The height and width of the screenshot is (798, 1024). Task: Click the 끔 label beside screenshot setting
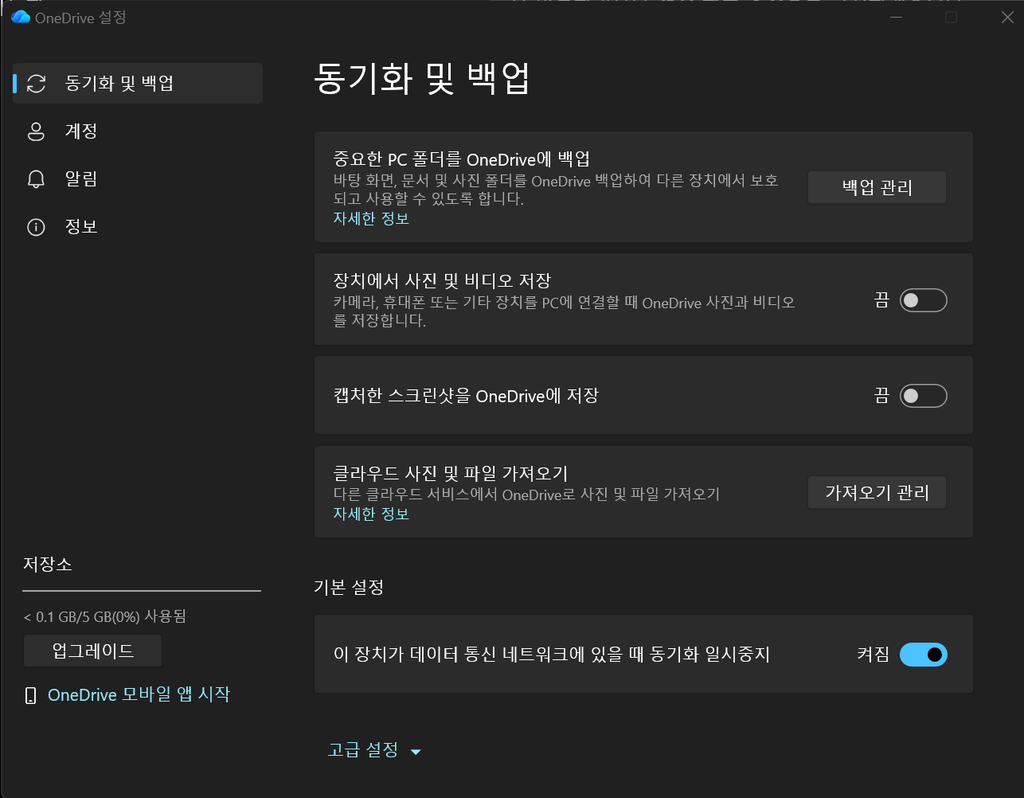882,396
